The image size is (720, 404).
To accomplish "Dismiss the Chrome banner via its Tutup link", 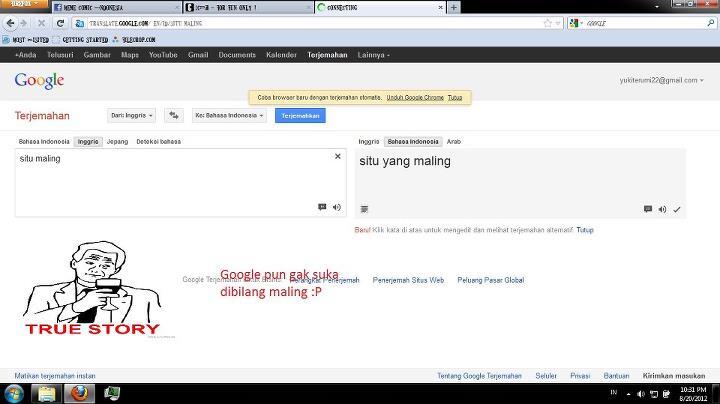I will click(x=455, y=97).
